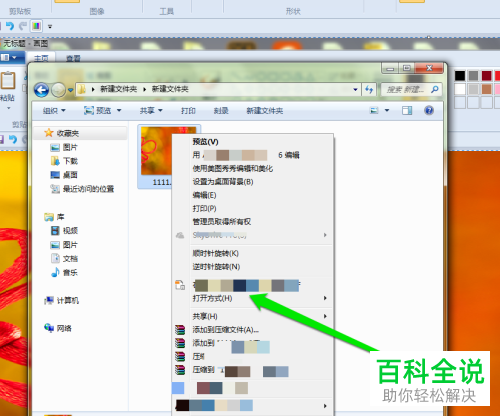Open the Paint application menu button

(x=11, y=58)
